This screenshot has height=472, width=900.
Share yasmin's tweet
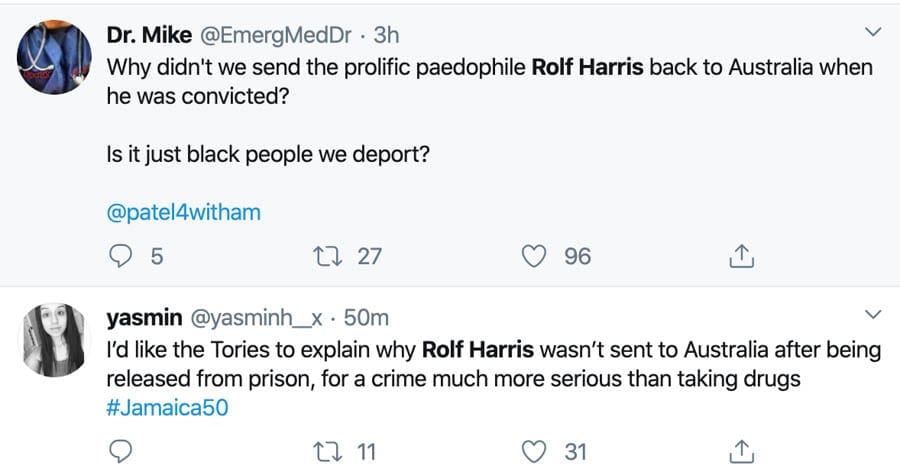(740, 452)
